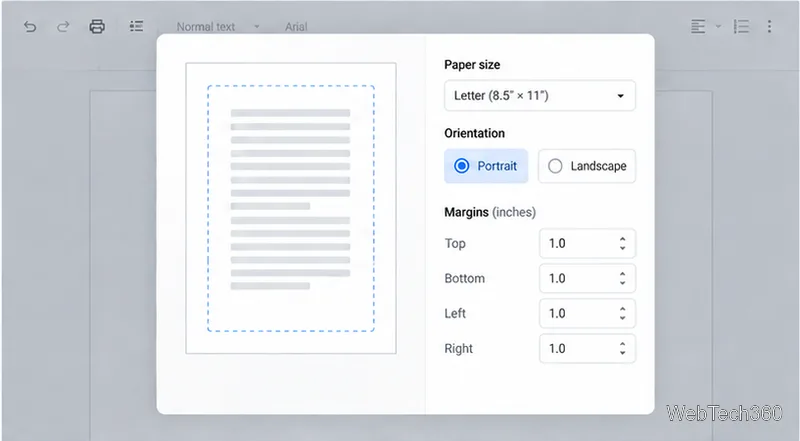Click the Bottom margin stepper arrows

click(622, 278)
